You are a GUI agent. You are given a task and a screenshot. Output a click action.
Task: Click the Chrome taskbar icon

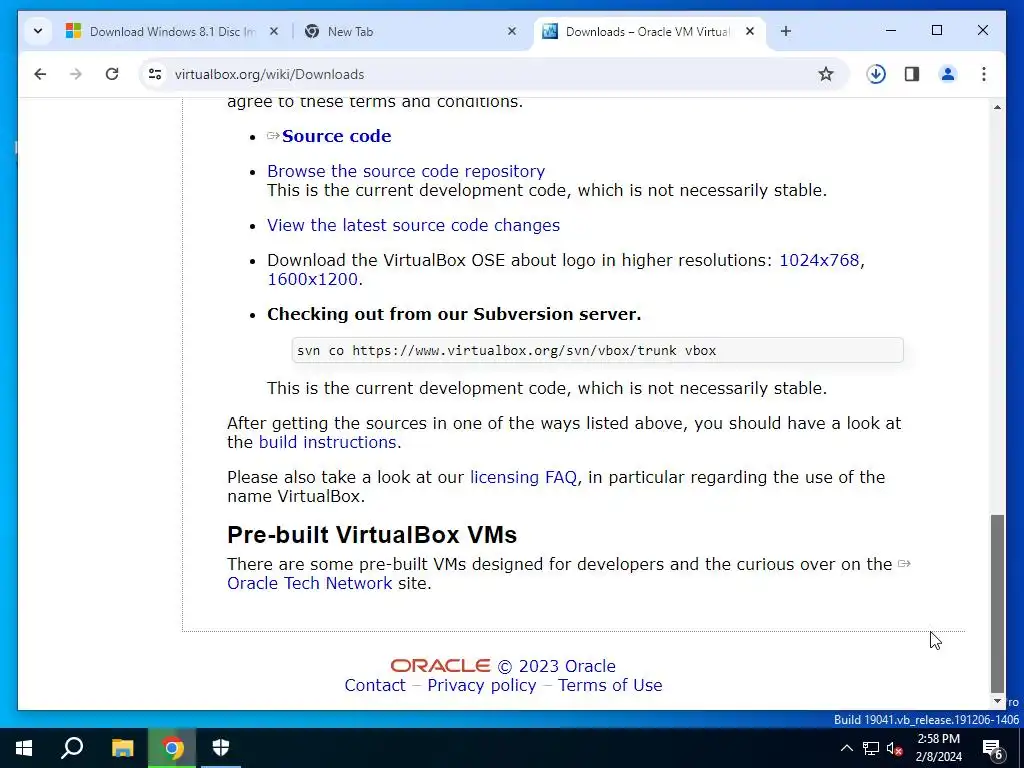172,748
